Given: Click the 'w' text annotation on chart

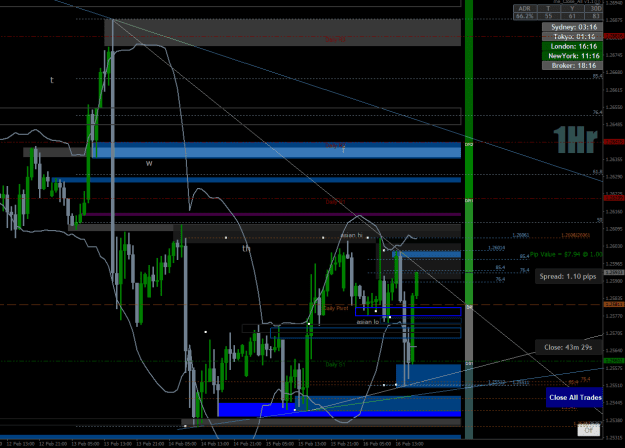Looking at the screenshot, I should pyautogui.click(x=149, y=163).
